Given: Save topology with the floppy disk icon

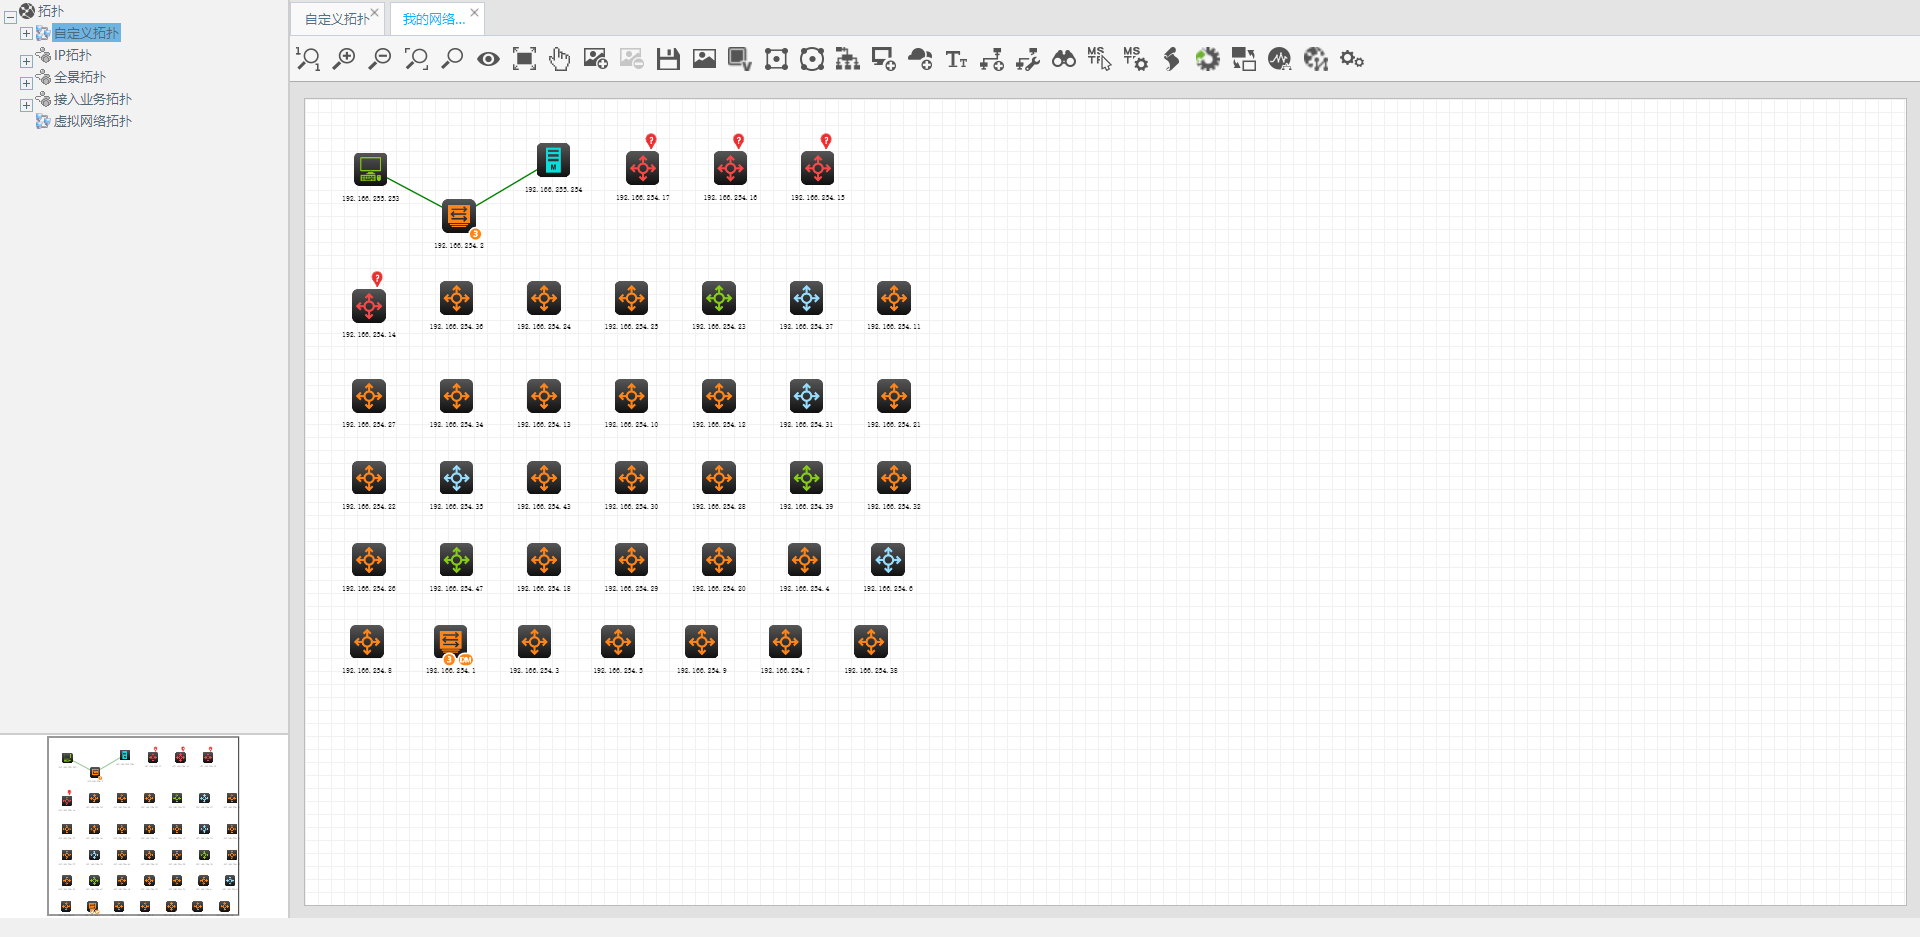Looking at the screenshot, I should pos(668,59).
